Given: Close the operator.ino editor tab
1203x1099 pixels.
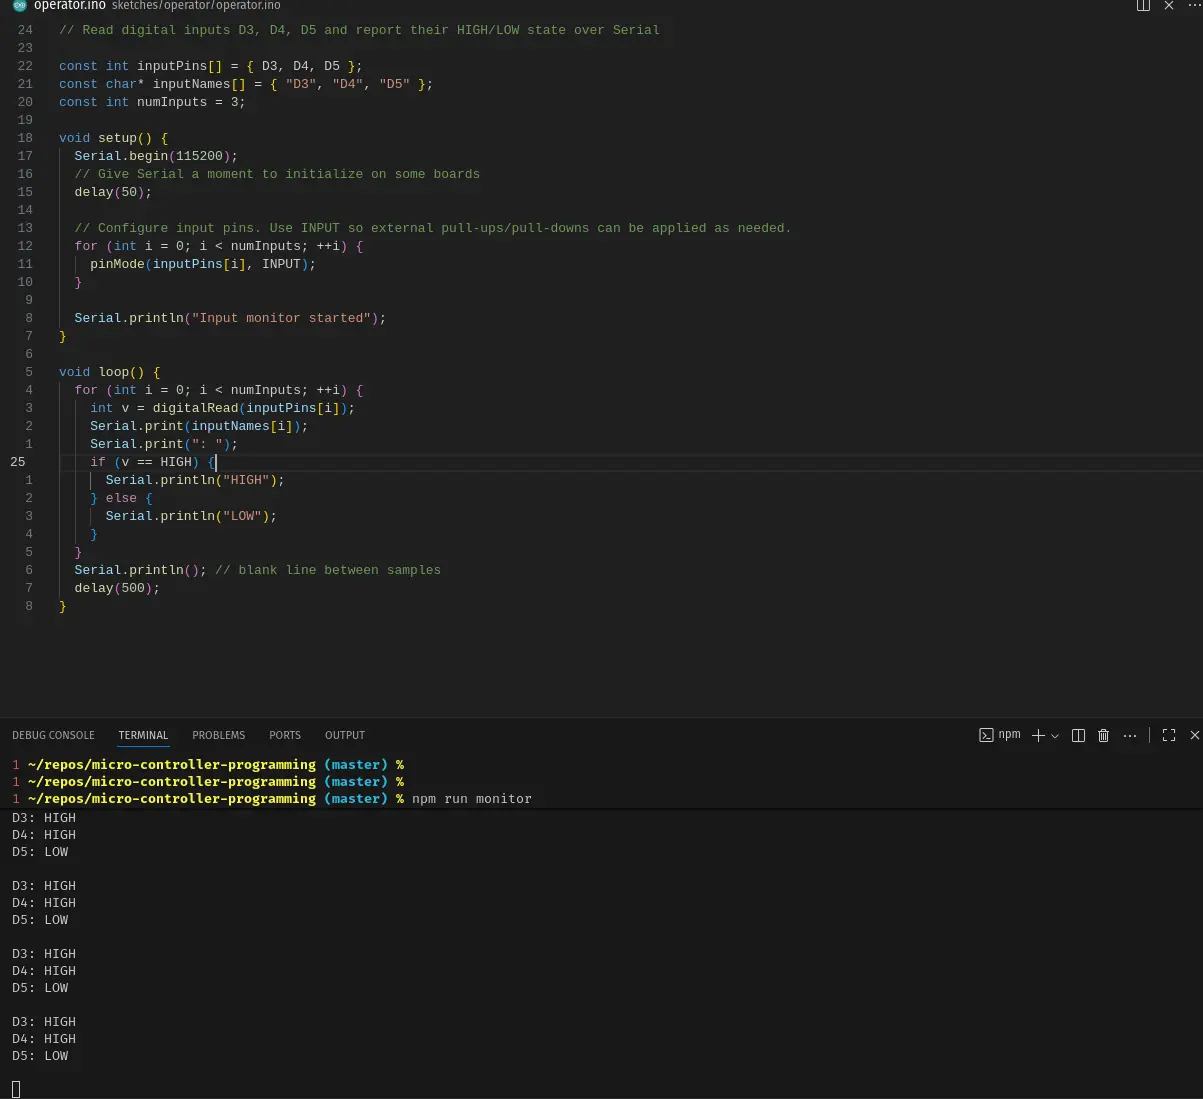Looking at the screenshot, I should [1169, 5].
